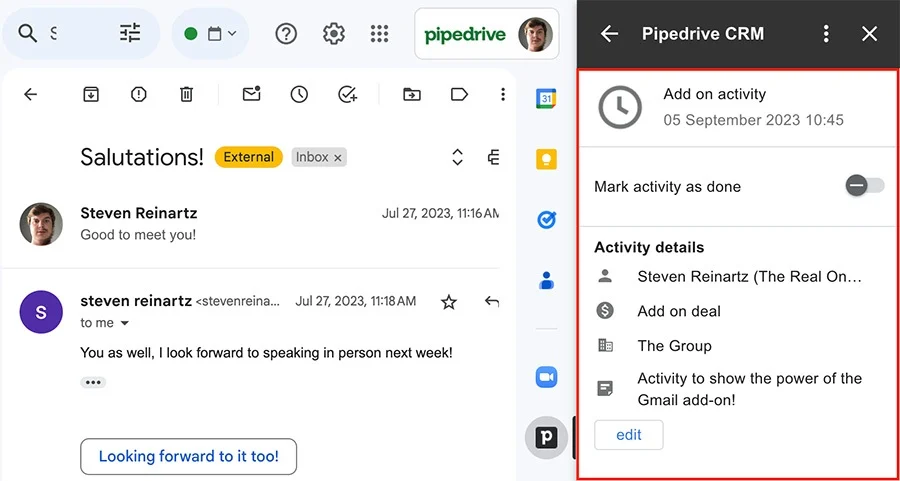Open the Pipedrive CRM panel options menu

[x=826, y=34]
